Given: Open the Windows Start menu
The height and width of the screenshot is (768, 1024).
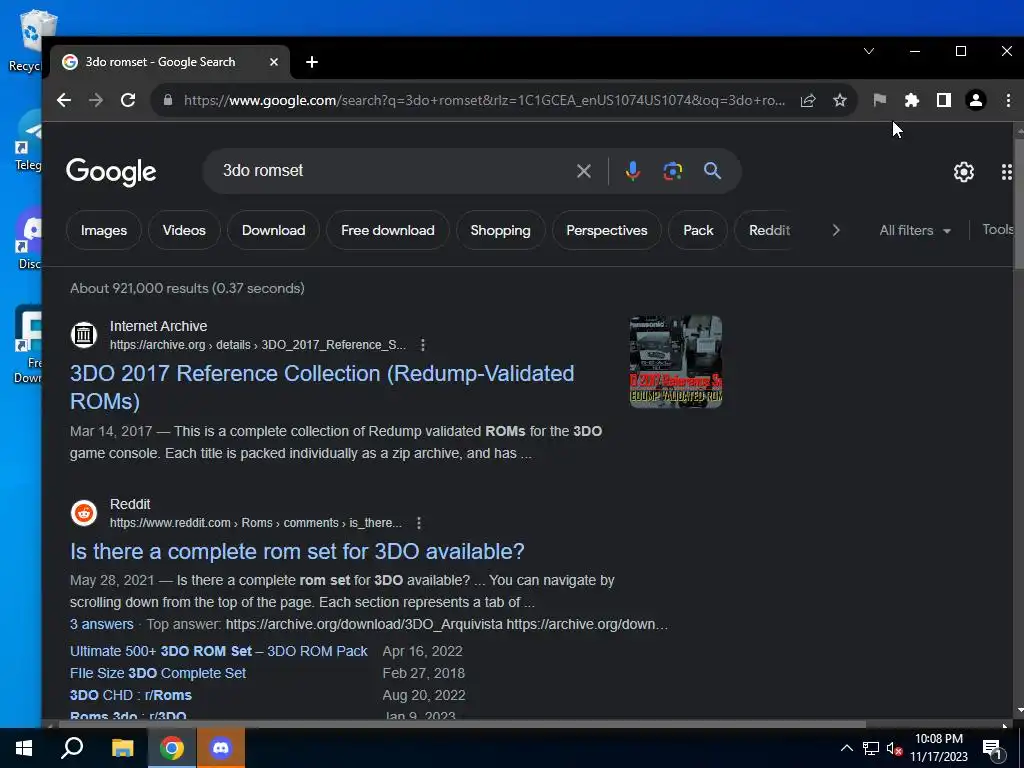Looking at the screenshot, I should (x=24, y=748).
